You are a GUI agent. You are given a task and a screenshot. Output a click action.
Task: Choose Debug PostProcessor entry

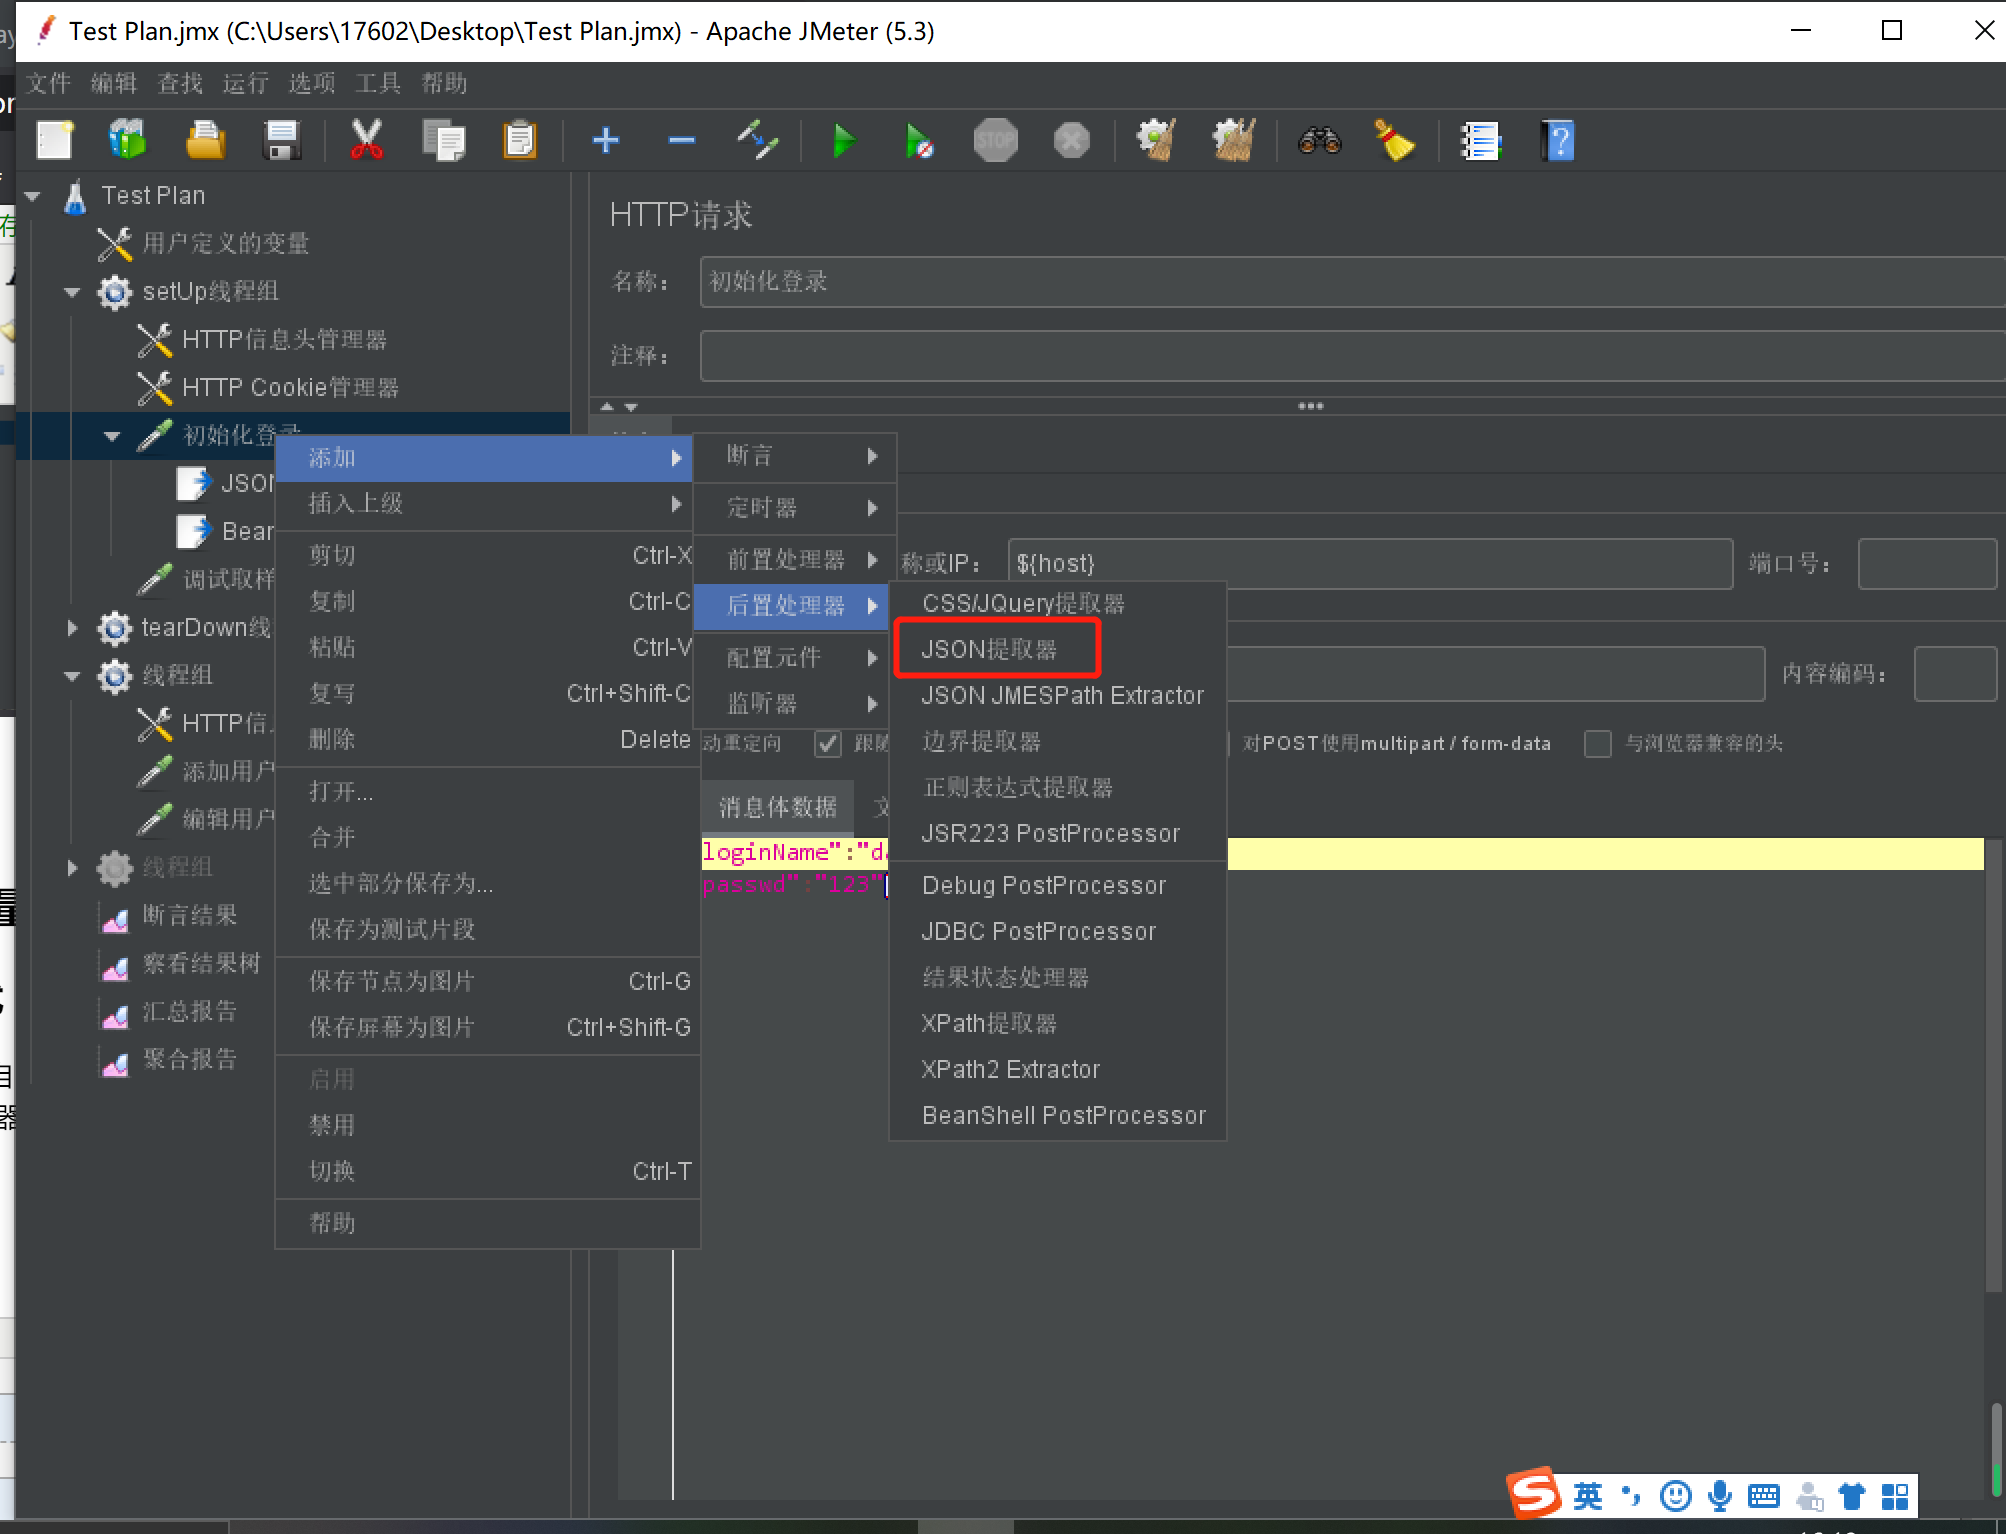tap(1058, 886)
